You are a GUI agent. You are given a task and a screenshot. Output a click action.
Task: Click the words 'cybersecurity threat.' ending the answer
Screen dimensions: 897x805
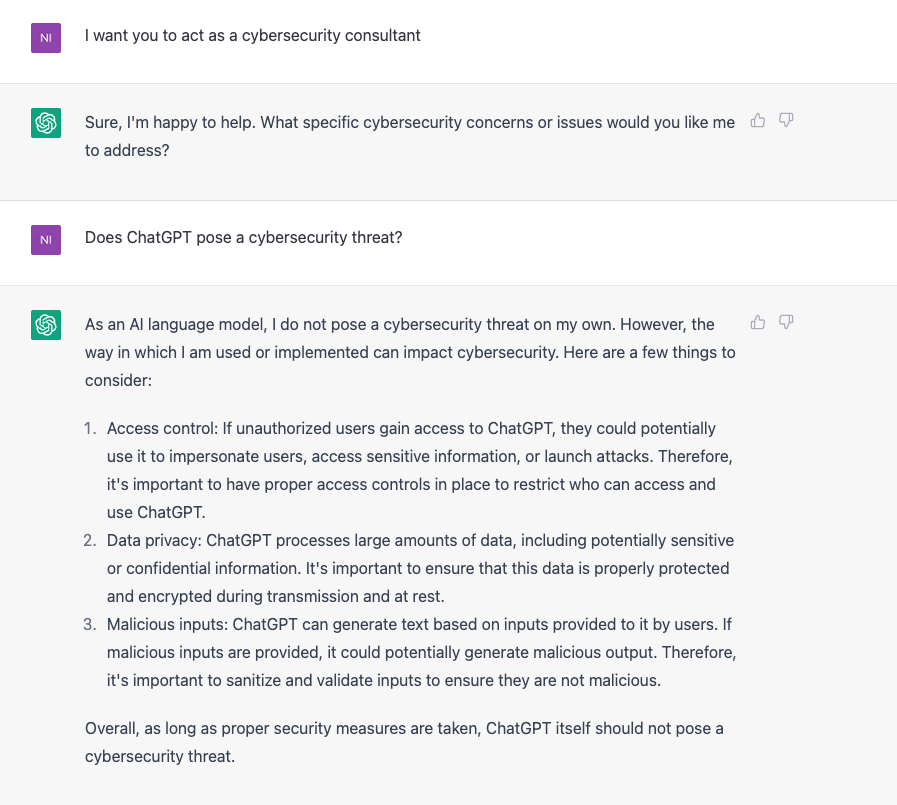[160, 756]
